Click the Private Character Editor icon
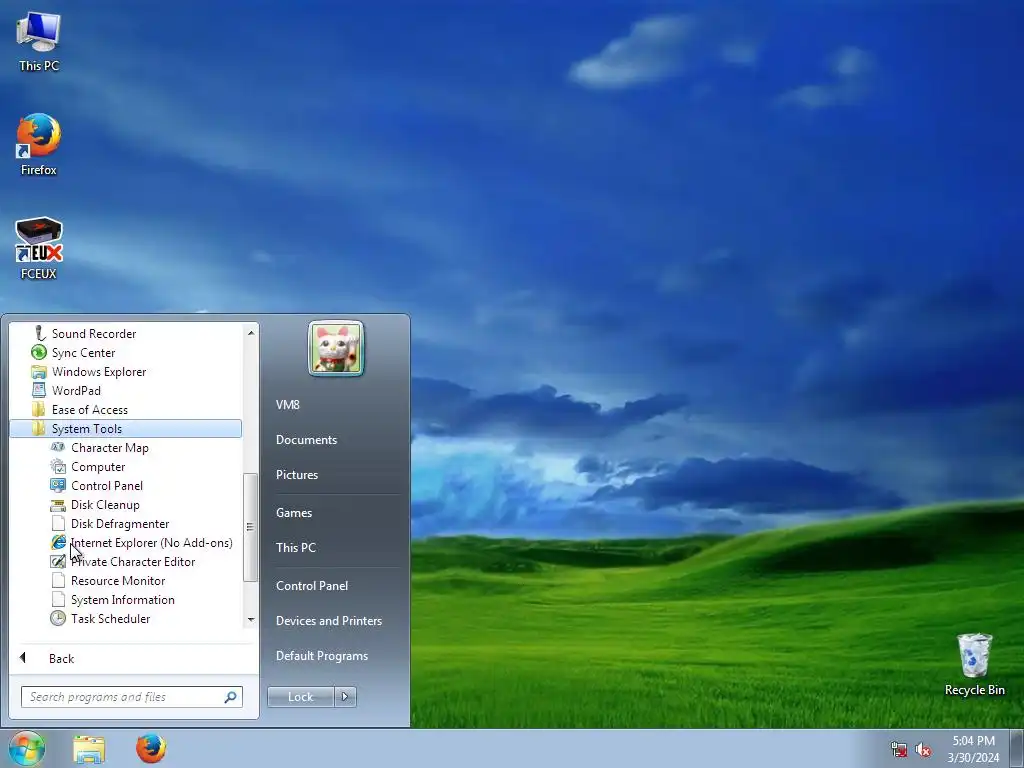Screen dimensions: 1024x768 pyautogui.click(x=58, y=562)
